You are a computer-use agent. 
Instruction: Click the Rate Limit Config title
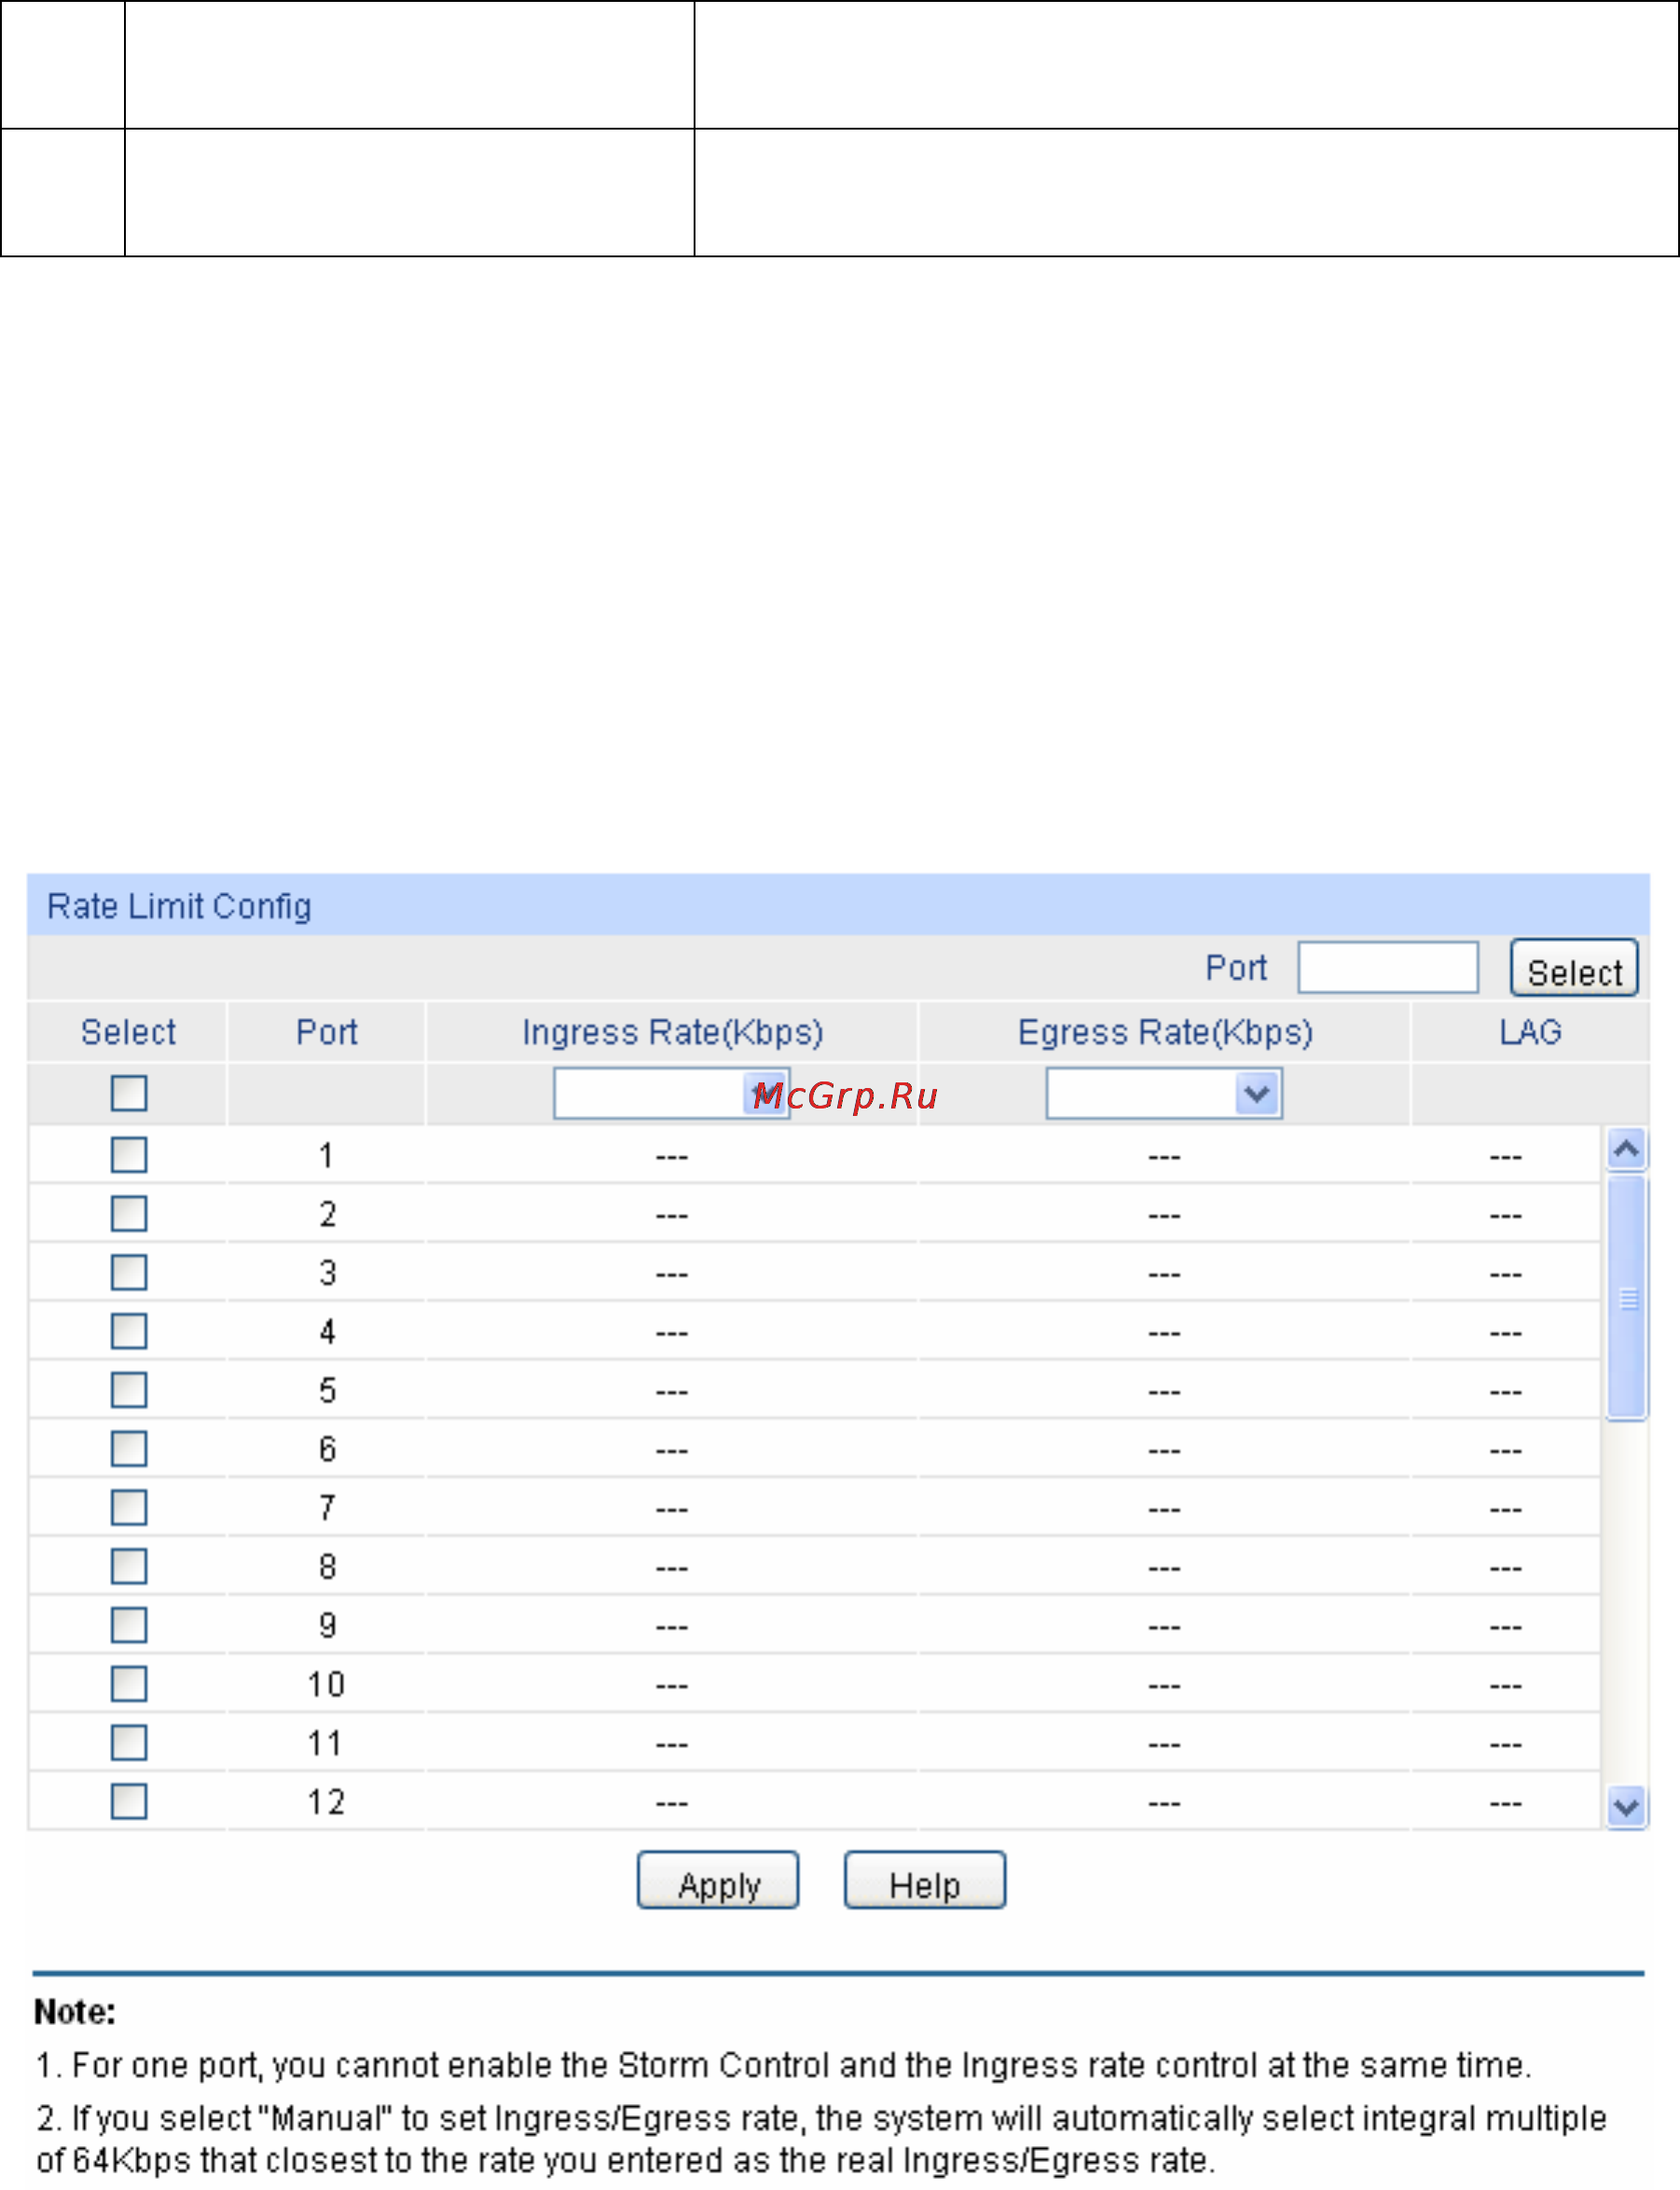tap(179, 906)
